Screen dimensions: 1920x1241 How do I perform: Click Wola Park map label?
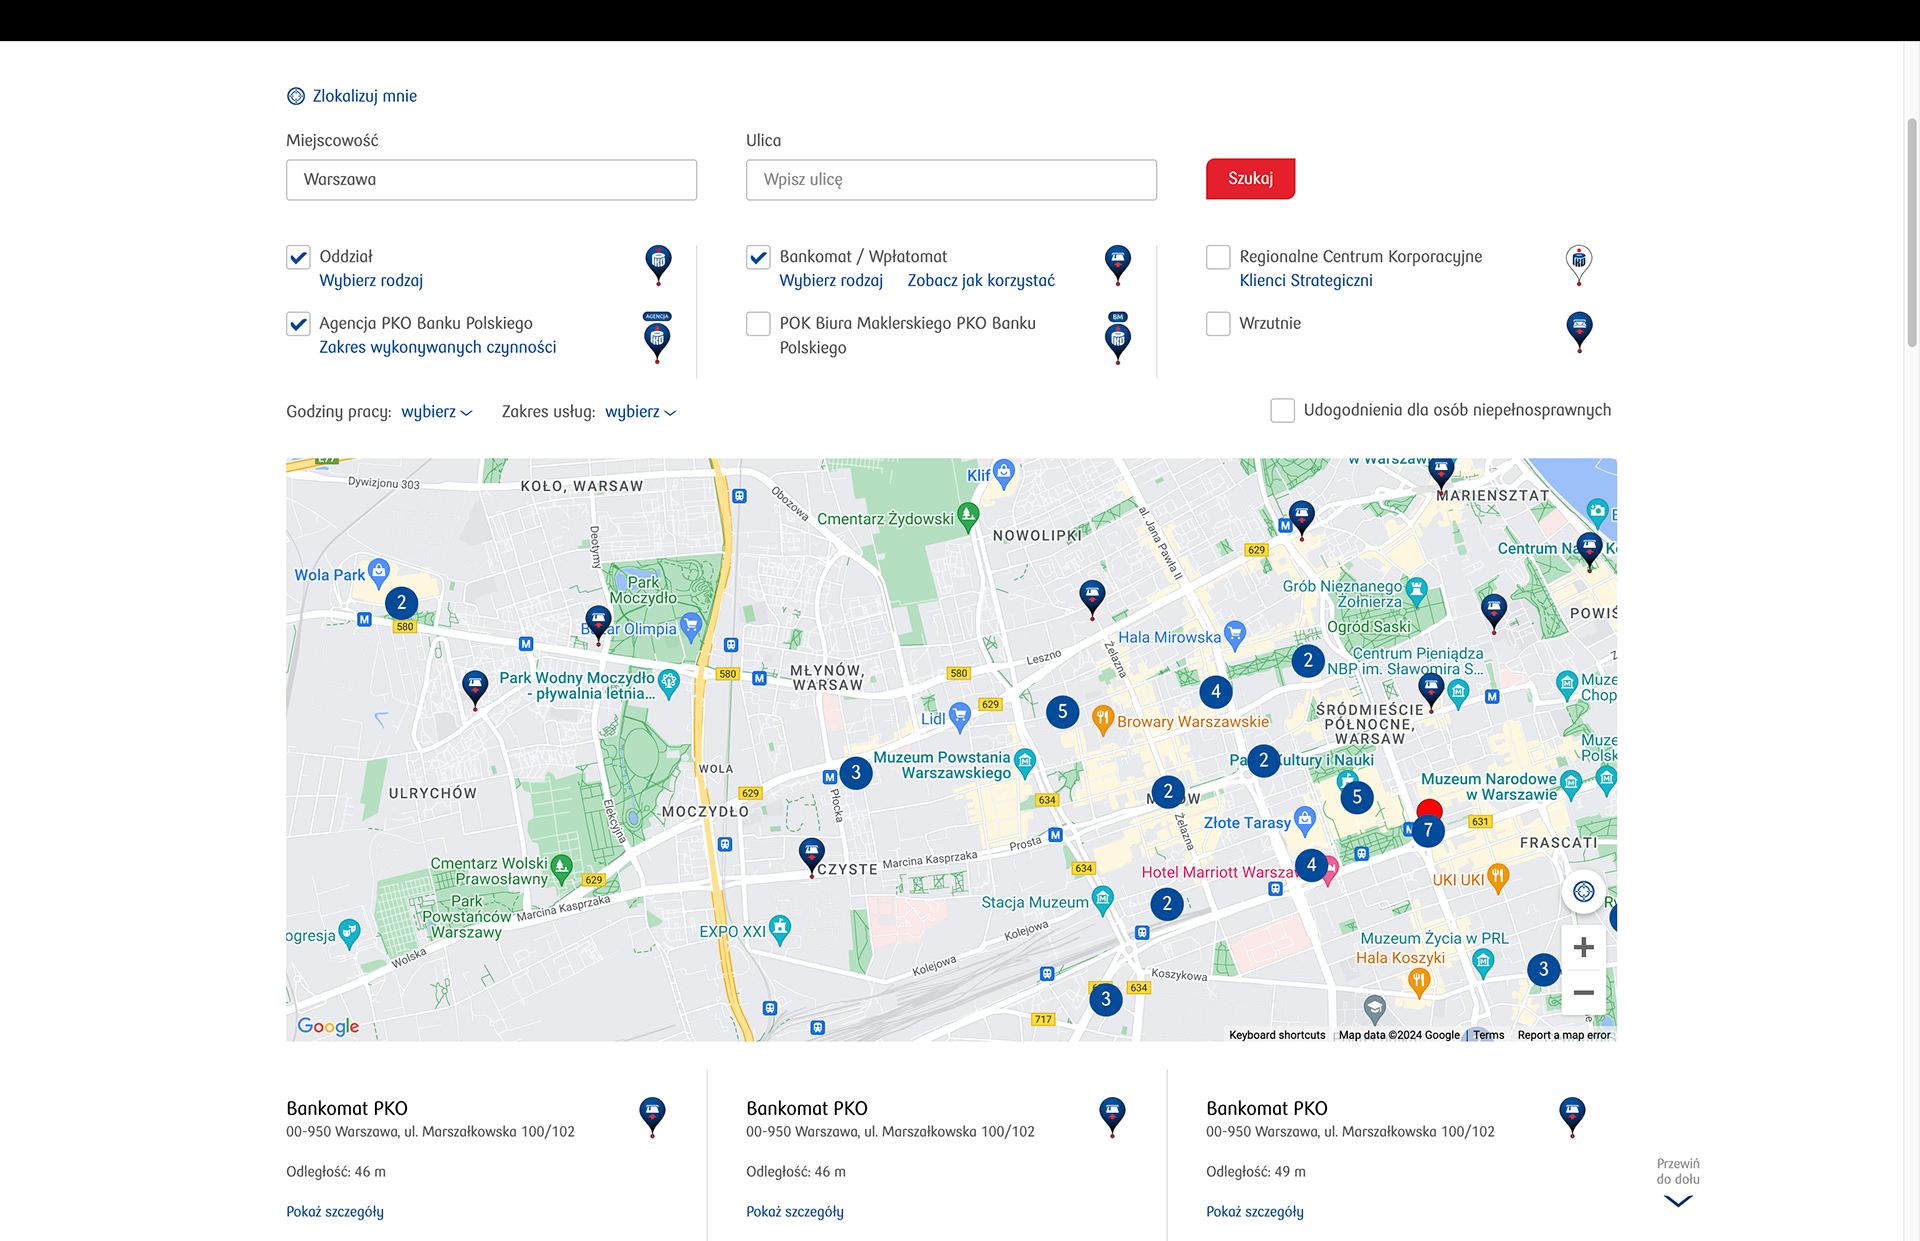click(x=330, y=575)
